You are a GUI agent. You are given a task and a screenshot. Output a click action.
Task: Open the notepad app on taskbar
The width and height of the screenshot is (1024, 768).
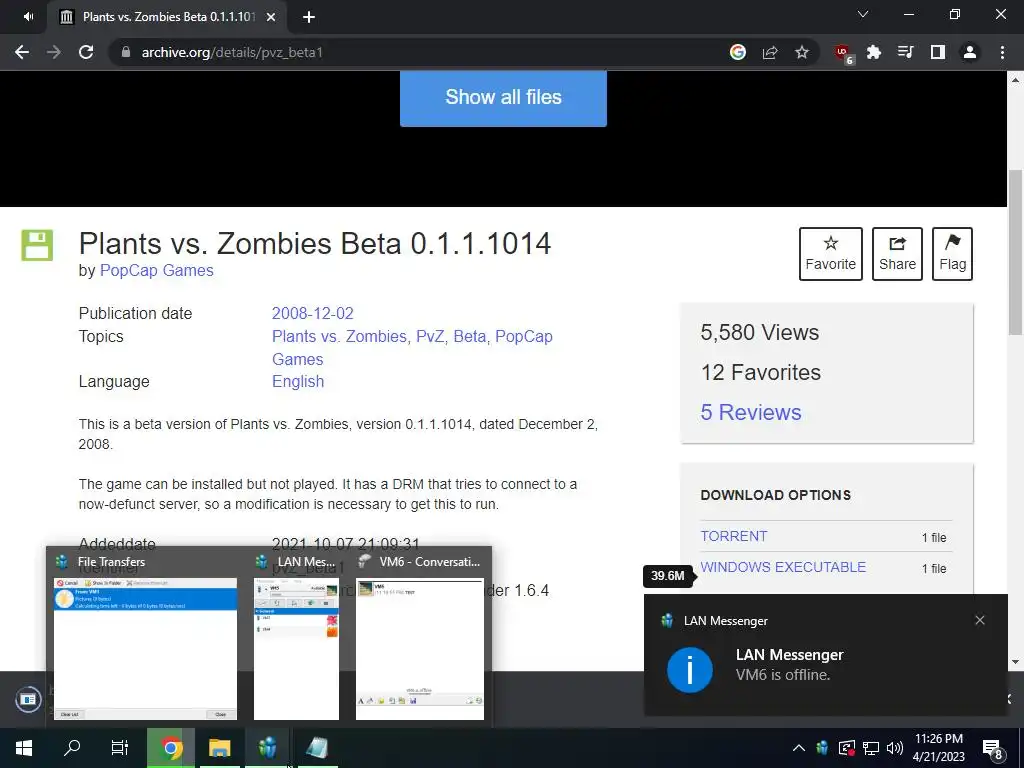pos(316,748)
